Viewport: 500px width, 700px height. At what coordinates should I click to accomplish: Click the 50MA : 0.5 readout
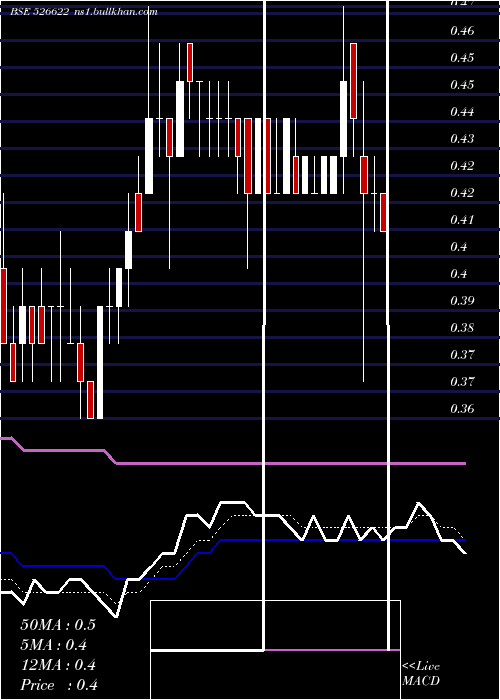[x=58, y=625]
